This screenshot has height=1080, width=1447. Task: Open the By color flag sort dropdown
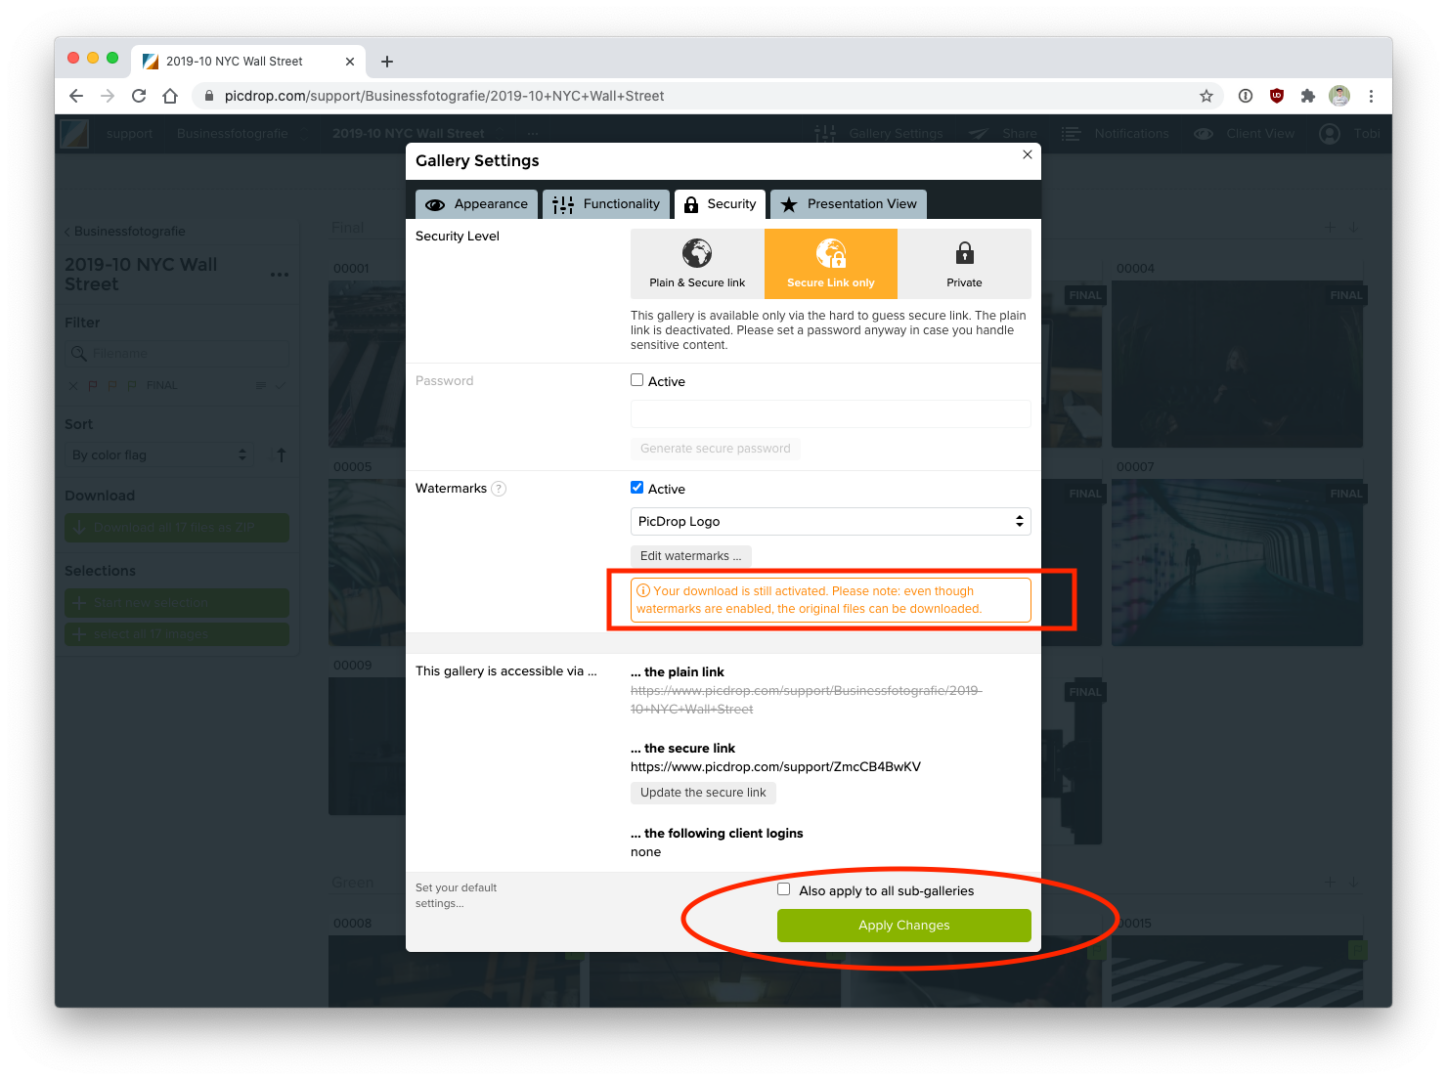159,455
